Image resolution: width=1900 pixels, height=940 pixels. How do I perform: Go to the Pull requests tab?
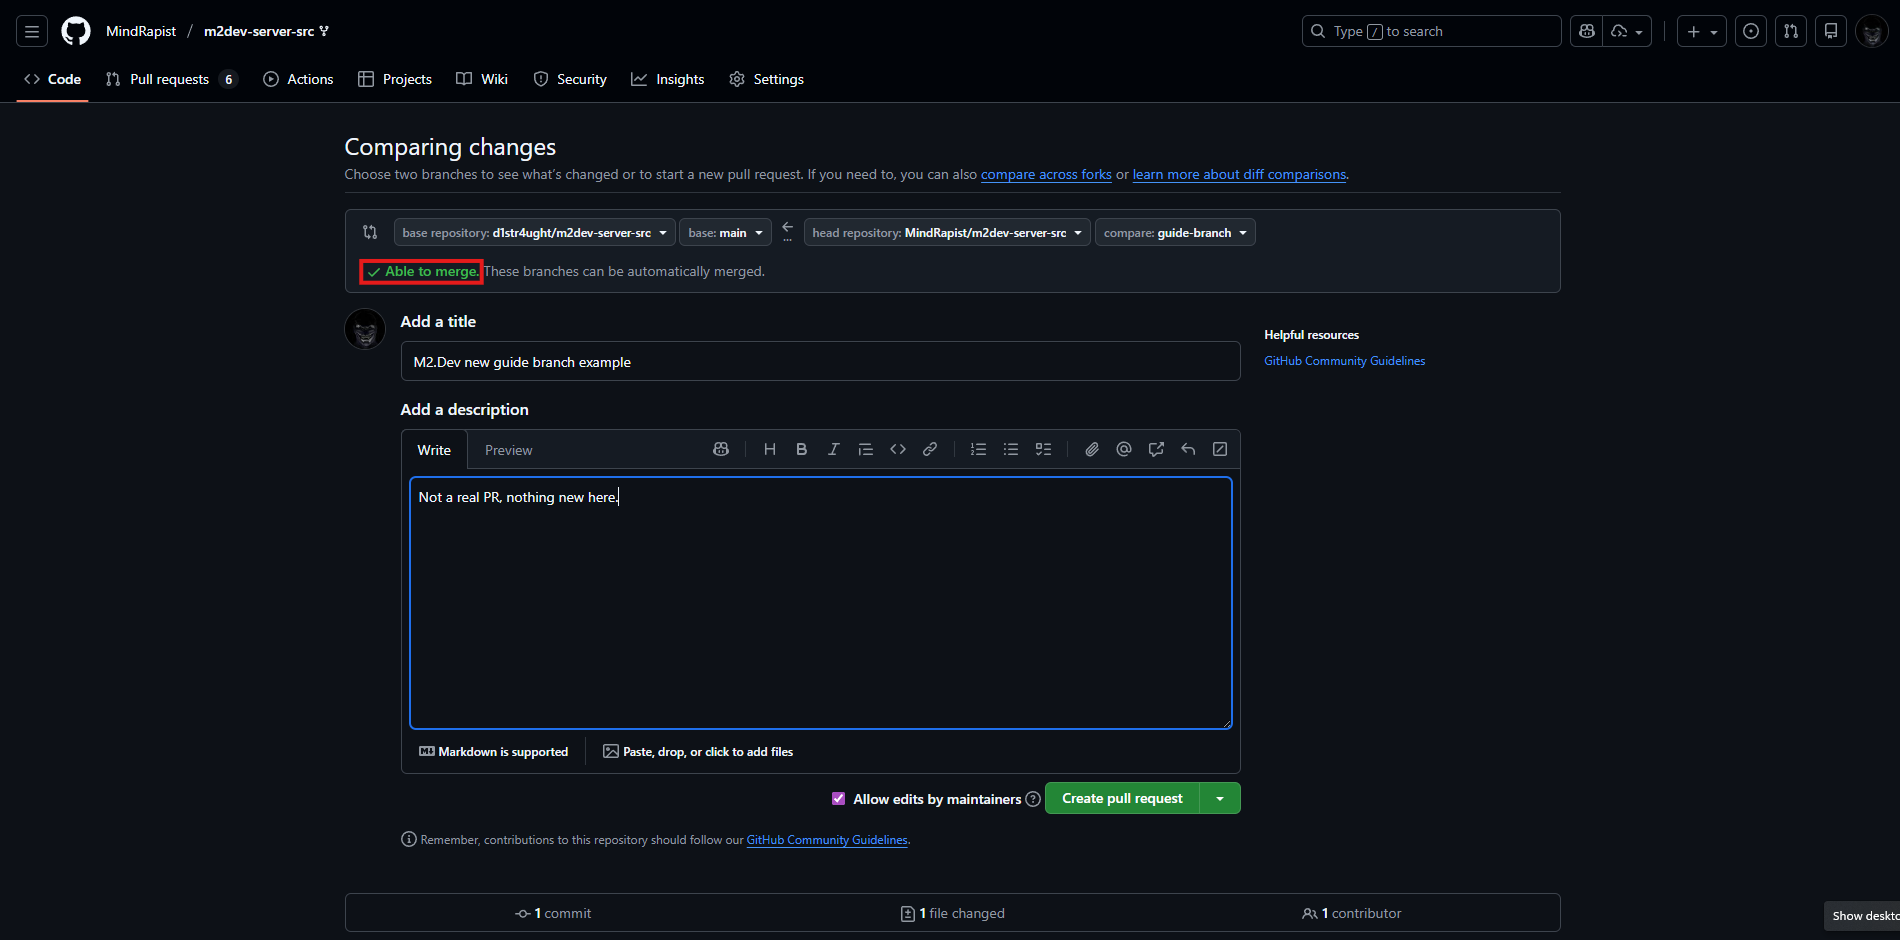click(x=169, y=79)
